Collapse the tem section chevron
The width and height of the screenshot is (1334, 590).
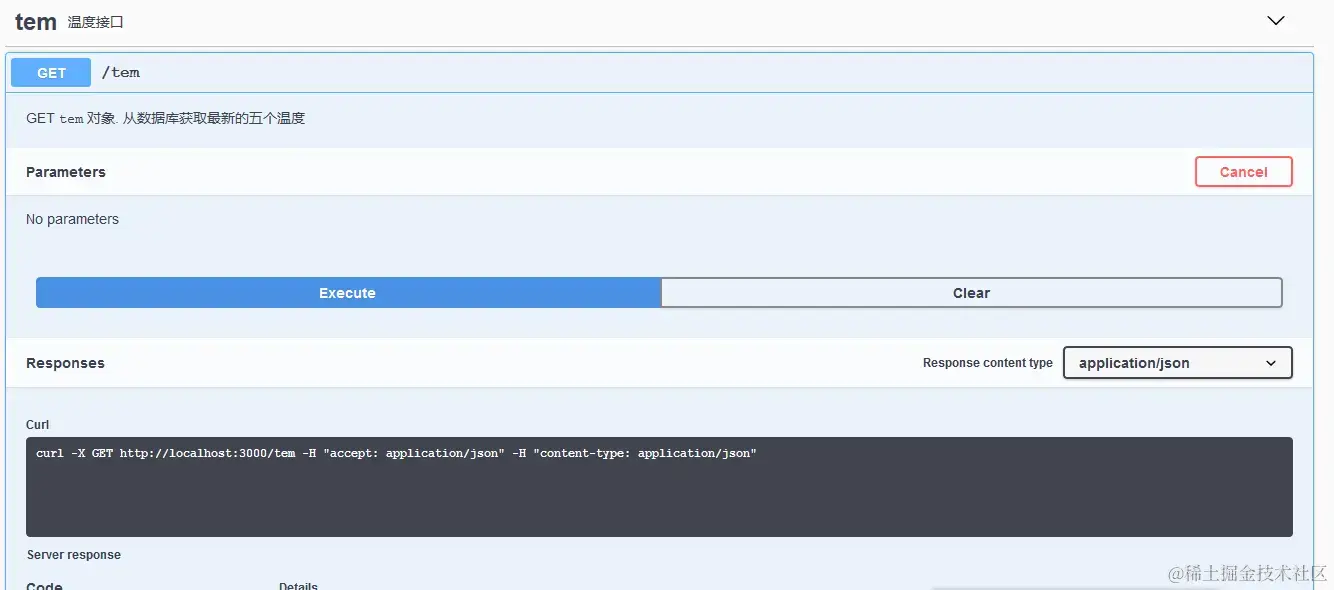(1275, 20)
